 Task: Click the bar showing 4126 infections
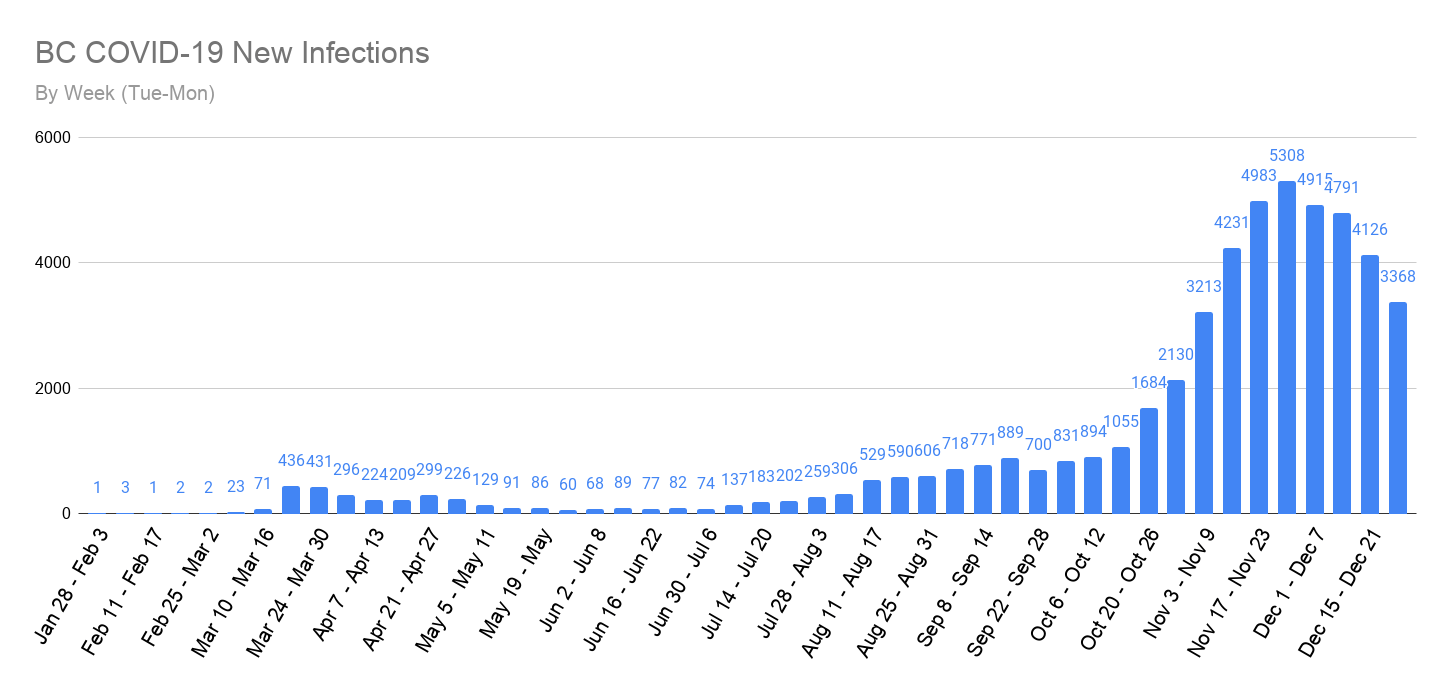[x=1370, y=385]
